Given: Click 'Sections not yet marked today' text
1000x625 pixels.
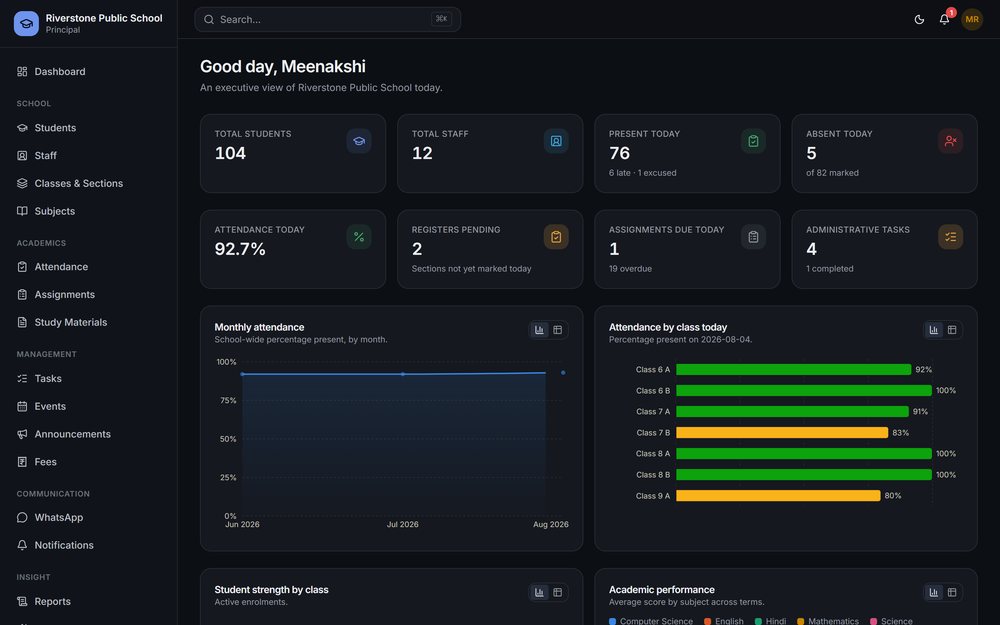Looking at the screenshot, I should pos(471,268).
